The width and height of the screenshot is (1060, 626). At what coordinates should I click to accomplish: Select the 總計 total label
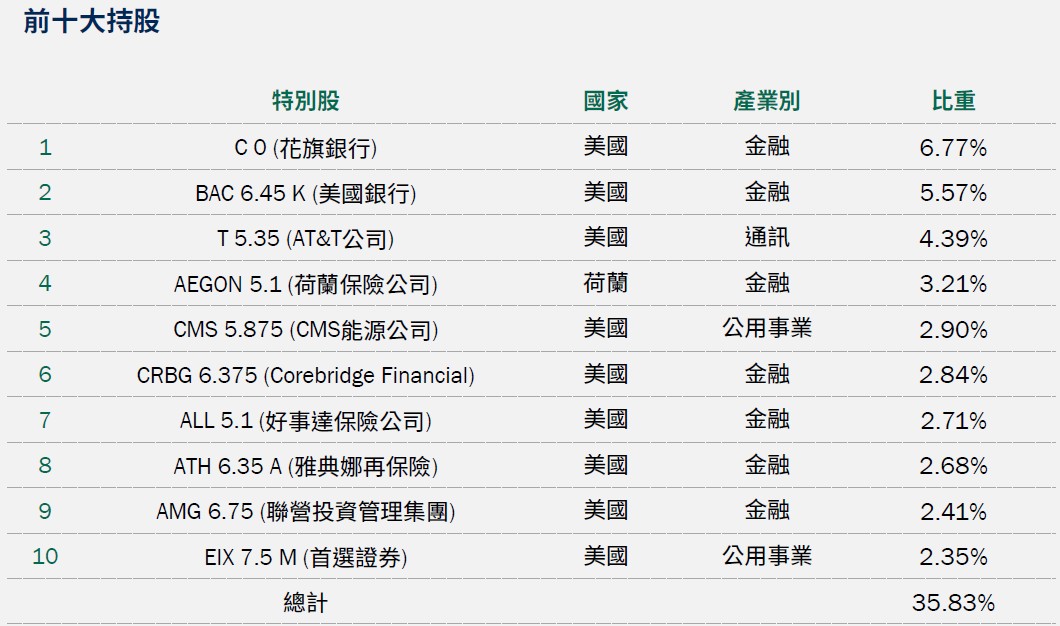[305, 603]
